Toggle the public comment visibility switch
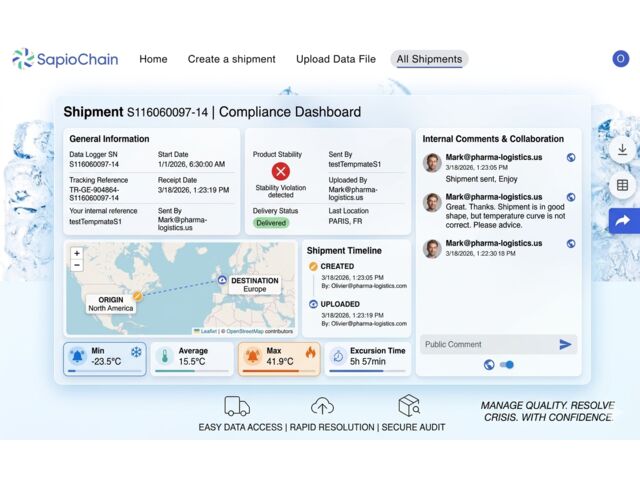Image resolution: width=640 pixels, height=480 pixels. point(507,365)
